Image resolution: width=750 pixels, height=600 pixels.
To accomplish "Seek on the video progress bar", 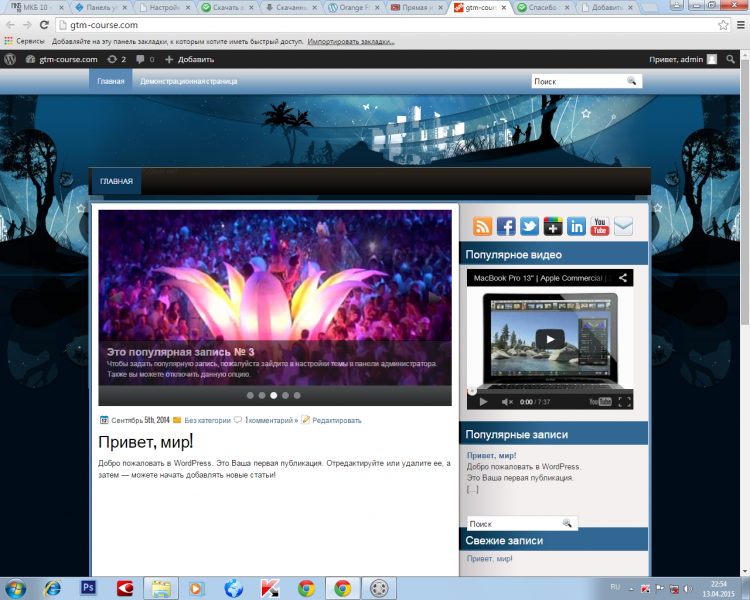I will click(x=550, y=391).
